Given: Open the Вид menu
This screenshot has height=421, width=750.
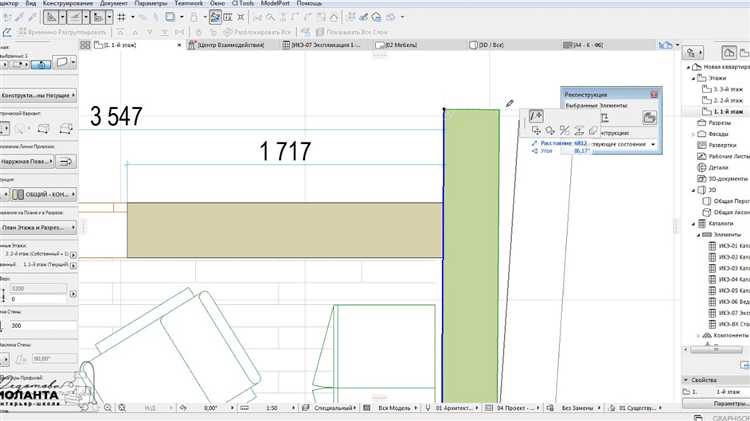Looking at the screenshot, I should 31,3.
